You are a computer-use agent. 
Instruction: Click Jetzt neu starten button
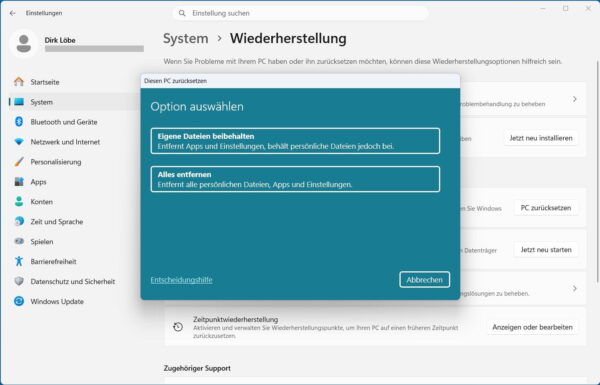pos(546,250)
